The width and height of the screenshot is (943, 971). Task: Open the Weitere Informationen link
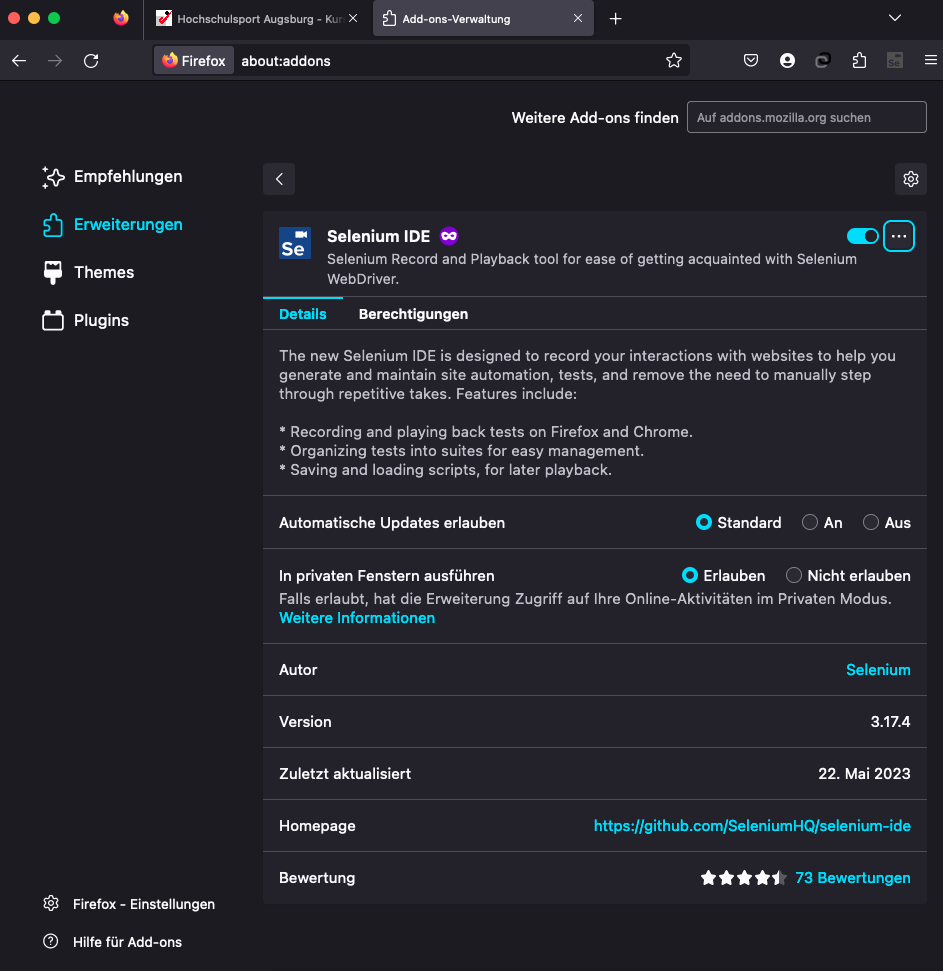tap(357, 618)
